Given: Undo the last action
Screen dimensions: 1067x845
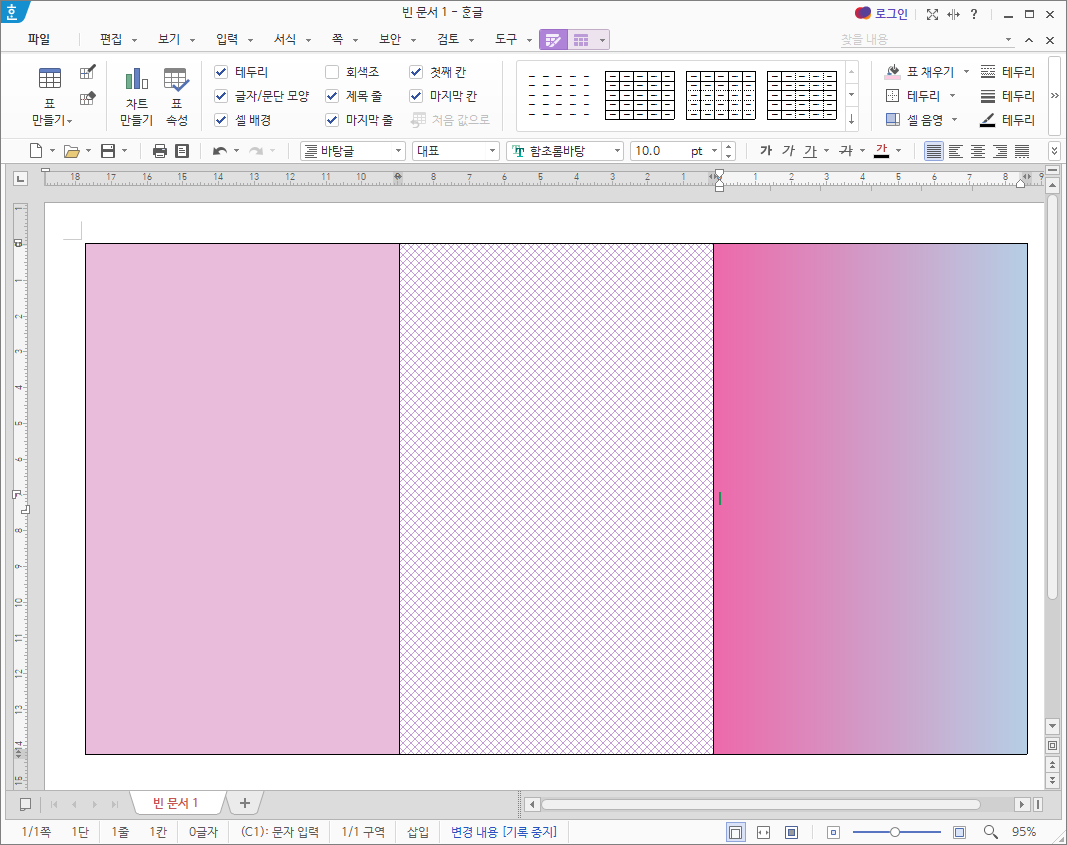Looking at the screenshot, I should coord(219,151).
